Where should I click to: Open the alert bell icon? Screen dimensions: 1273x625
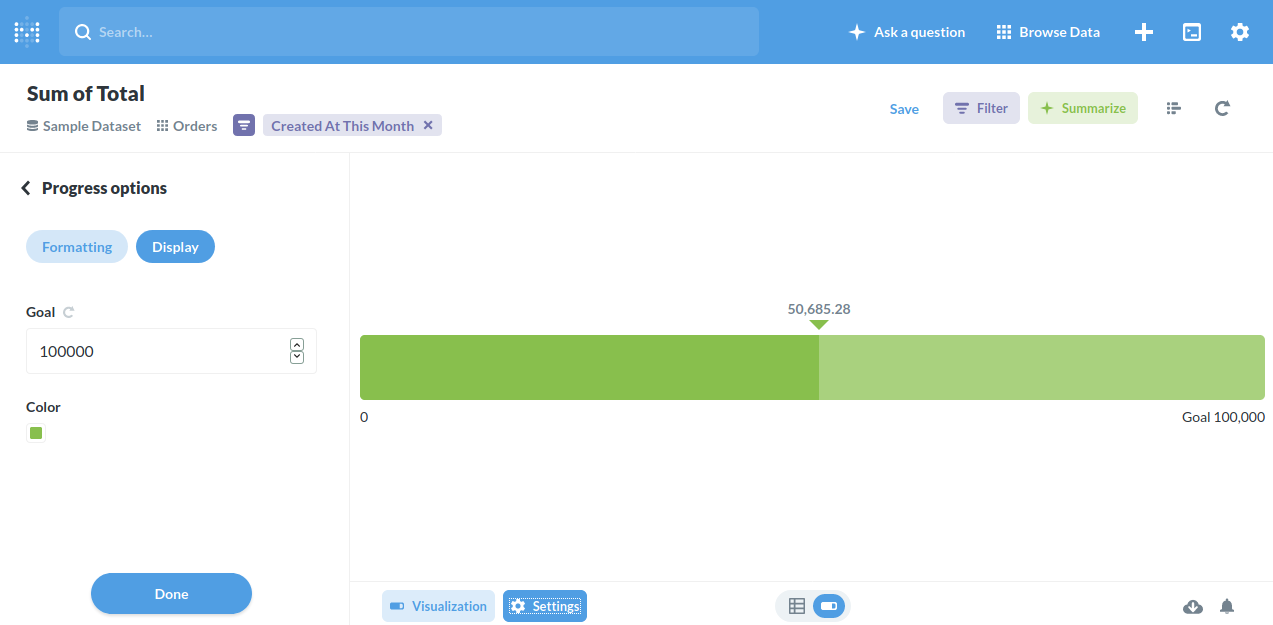(x=1227, y=606)
